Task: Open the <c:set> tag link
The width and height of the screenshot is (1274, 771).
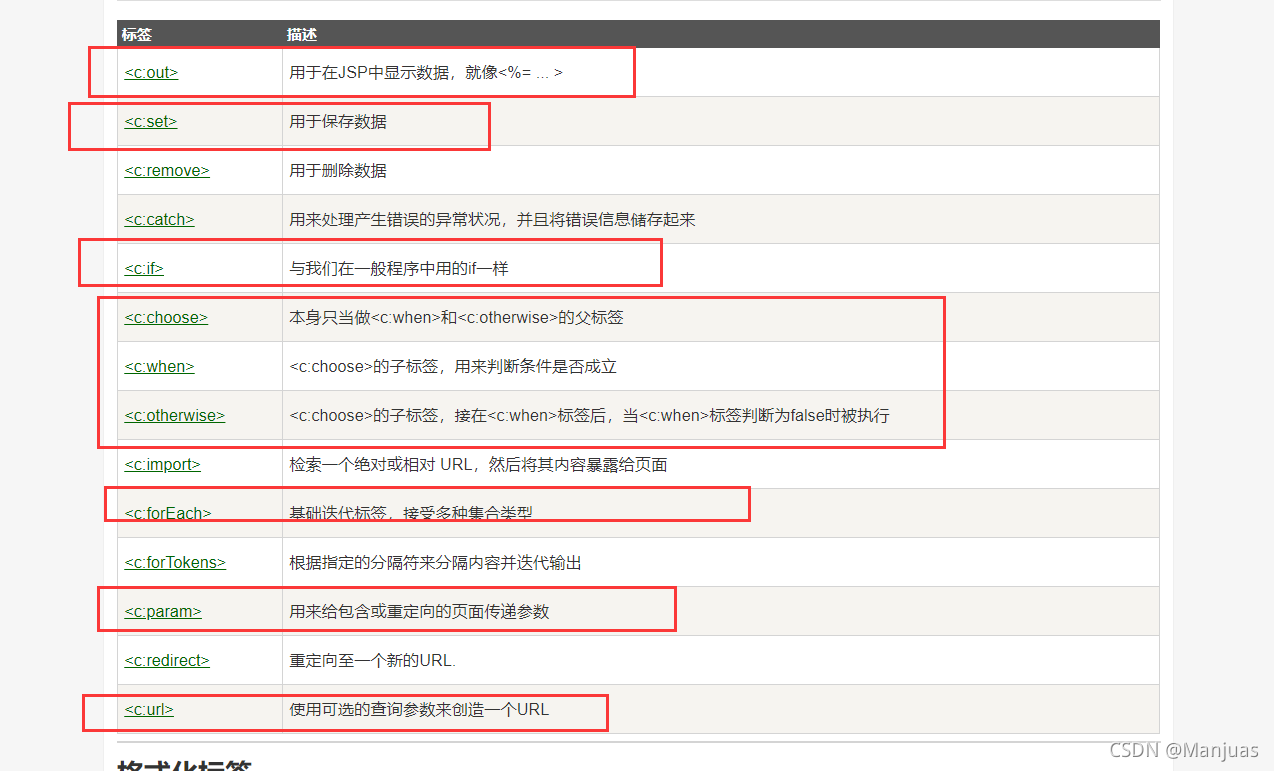Action: 150,122
